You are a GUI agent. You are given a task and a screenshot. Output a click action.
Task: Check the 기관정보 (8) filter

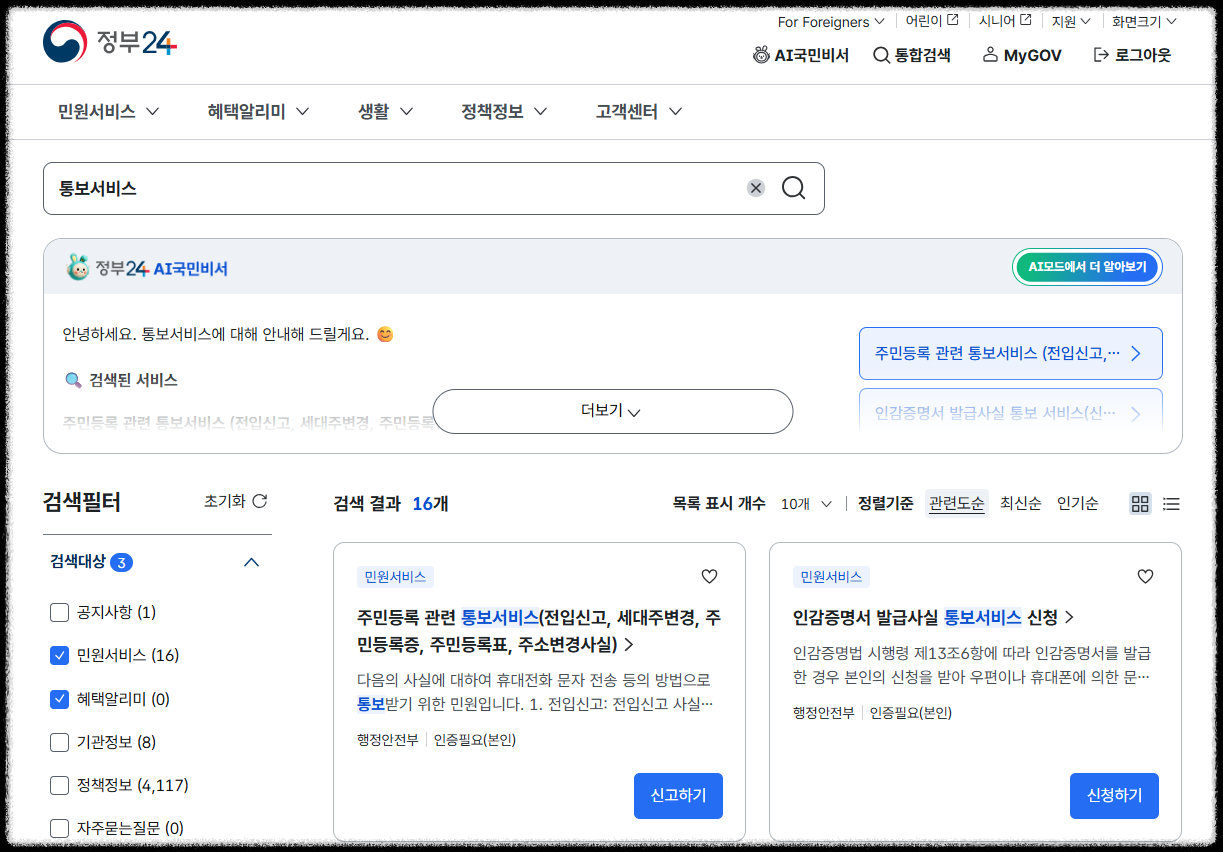59,742
